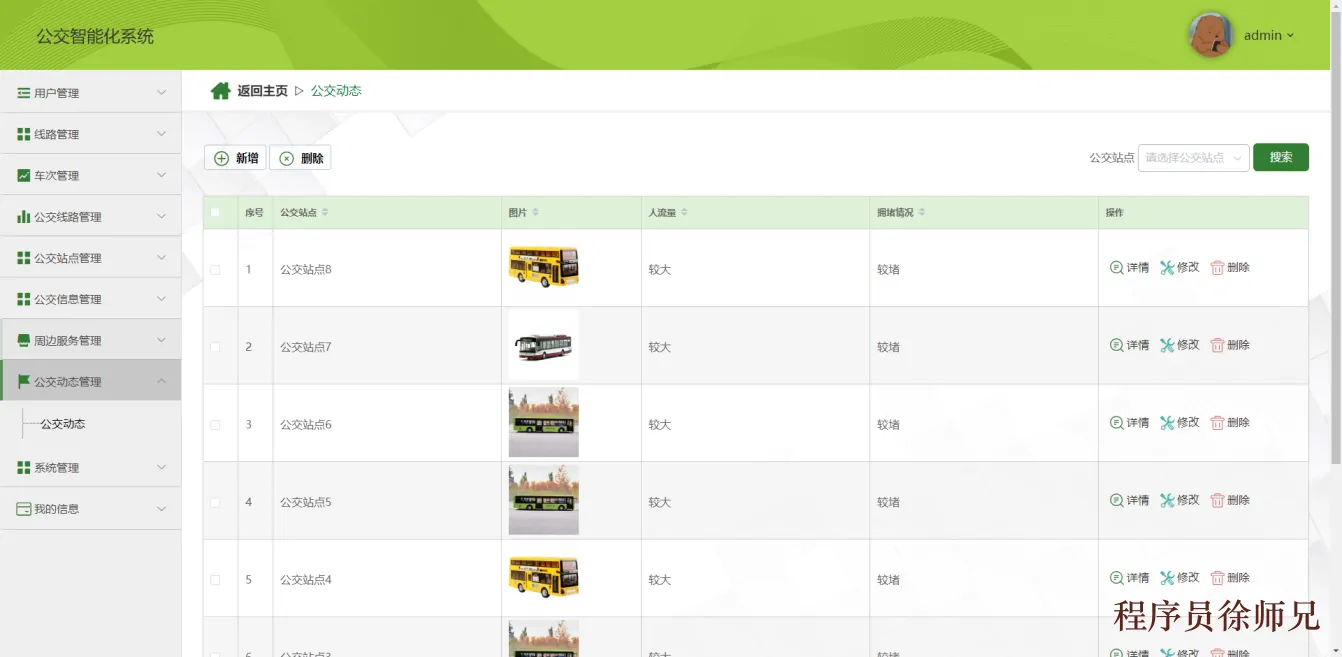Image resolution: width=1342 pixels, height=657 pixels.
Task: Delete the 公交站点5 row
Action: pos(1230,500)
